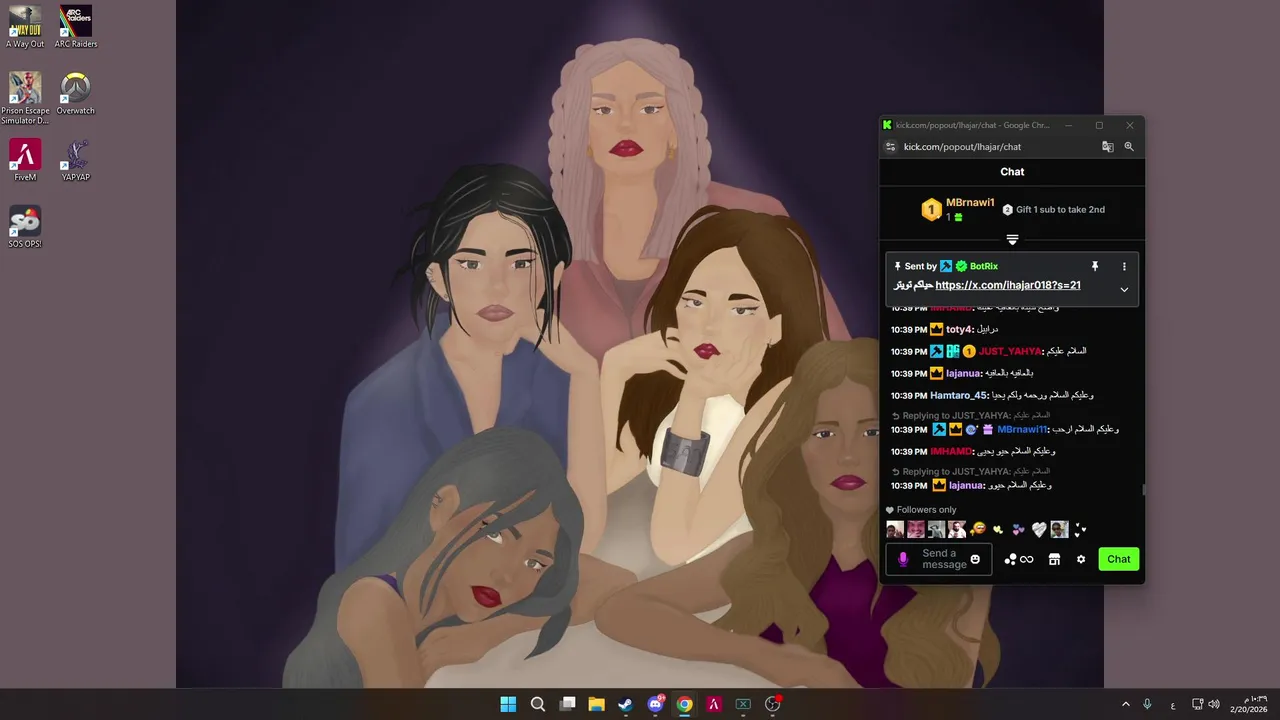Open taskbar Search
This screenshot has height=720, width=1280.
538,704
